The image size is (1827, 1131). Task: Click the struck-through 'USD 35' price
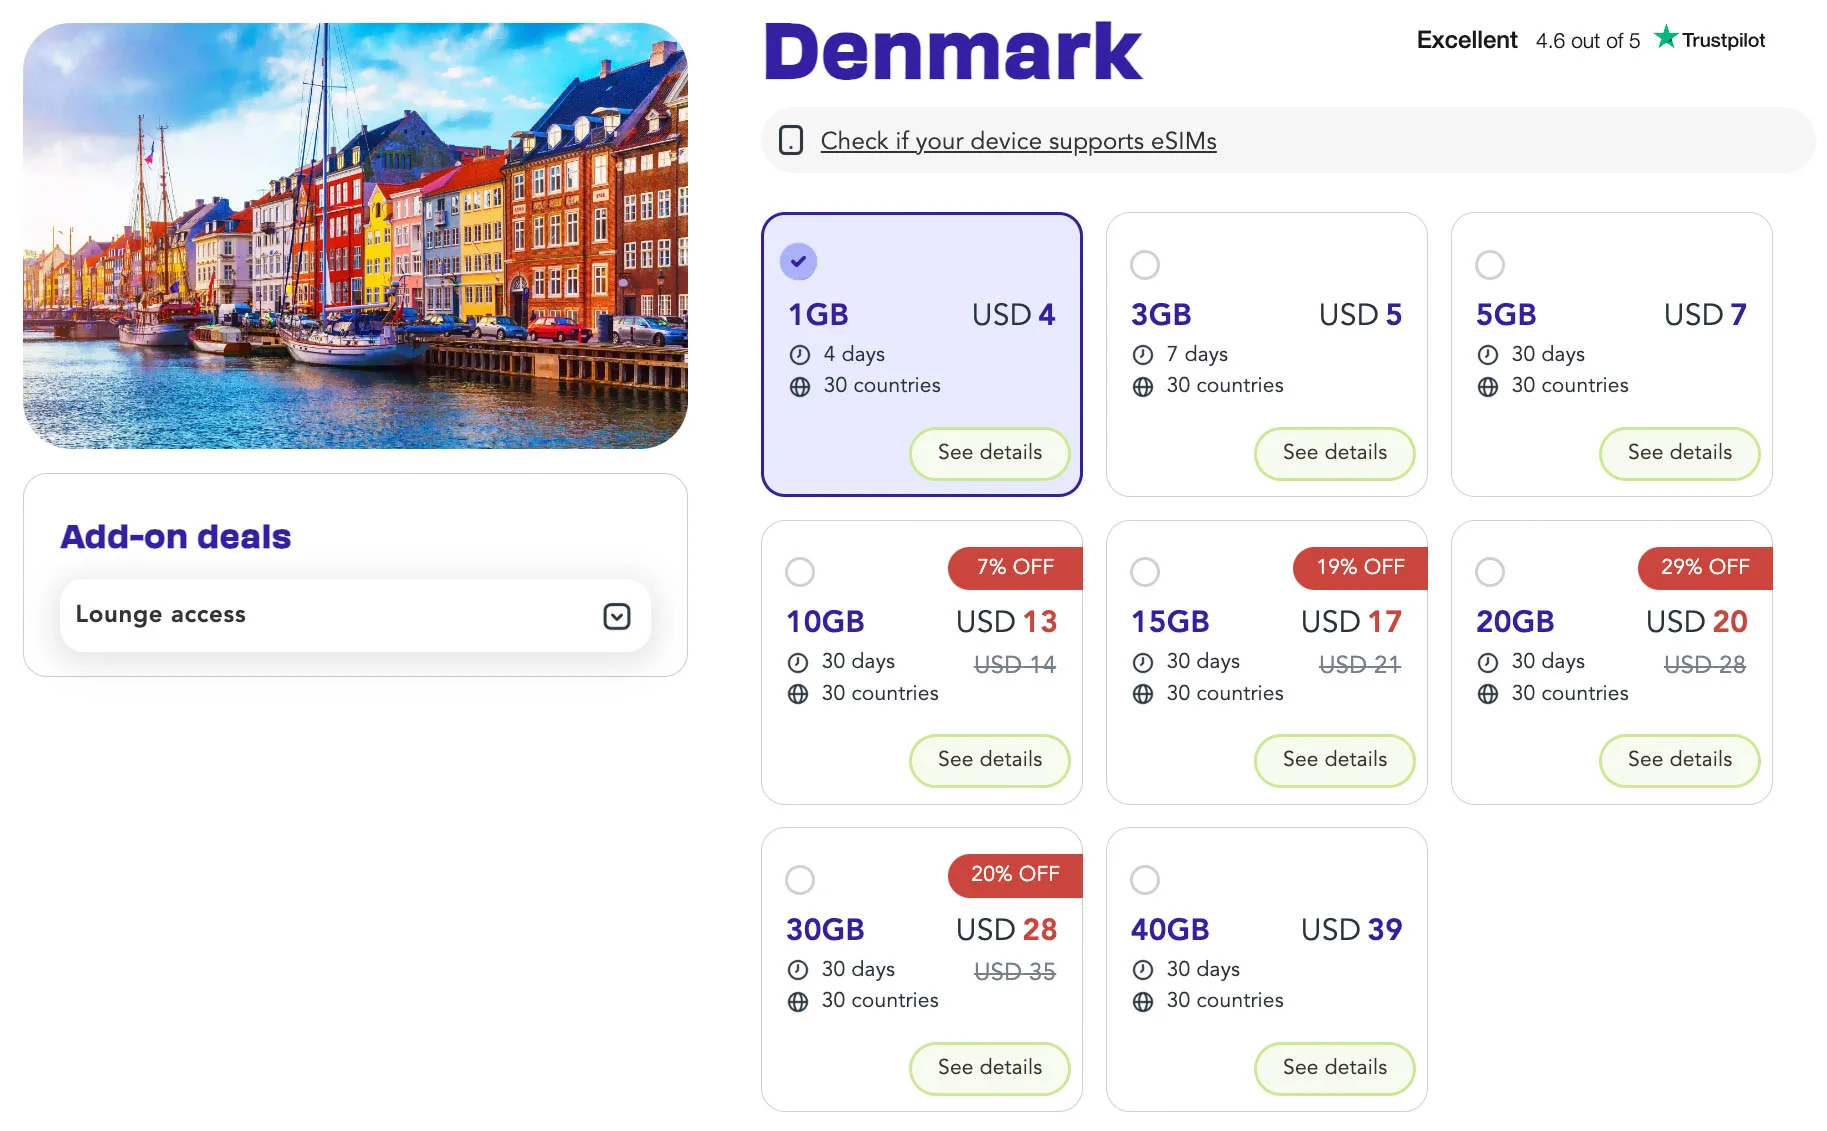click(x=1014, y=971)
